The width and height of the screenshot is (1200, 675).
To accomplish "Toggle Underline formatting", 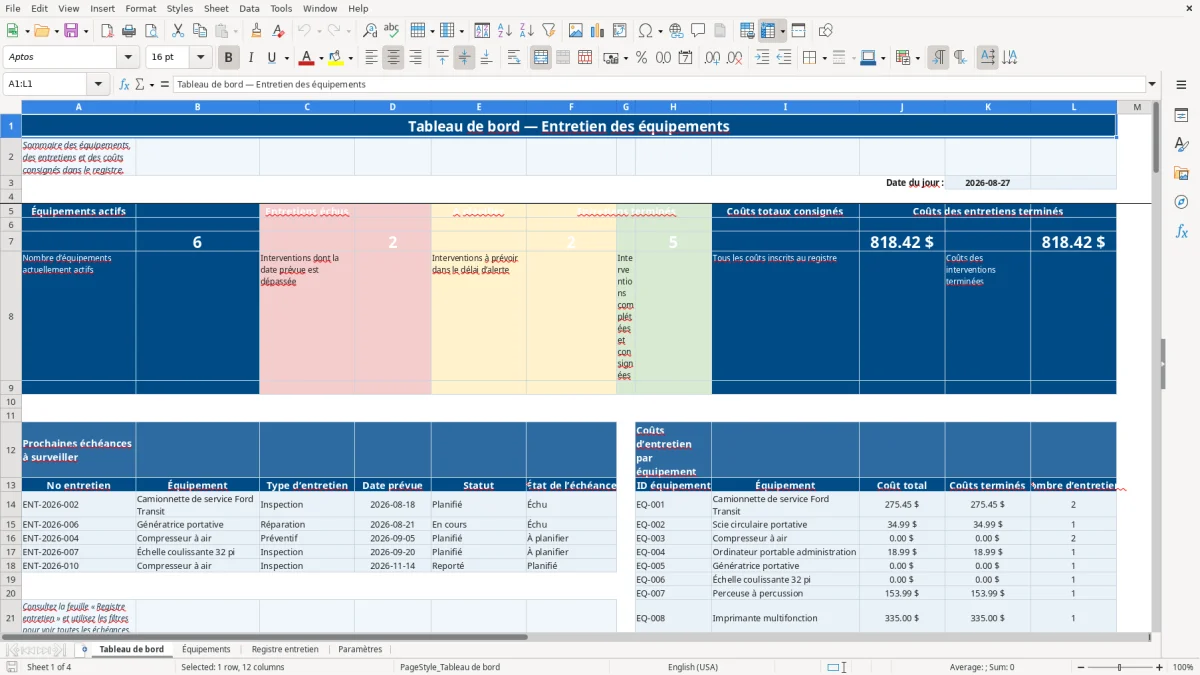I will pos(272,58).
